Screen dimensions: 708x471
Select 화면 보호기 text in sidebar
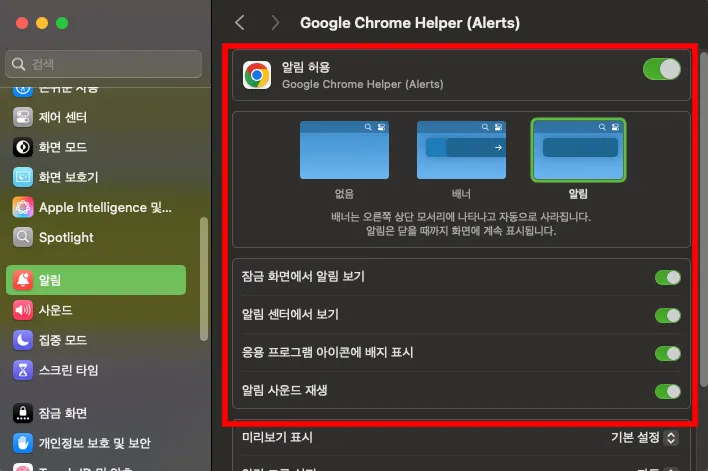pos(69,177)
